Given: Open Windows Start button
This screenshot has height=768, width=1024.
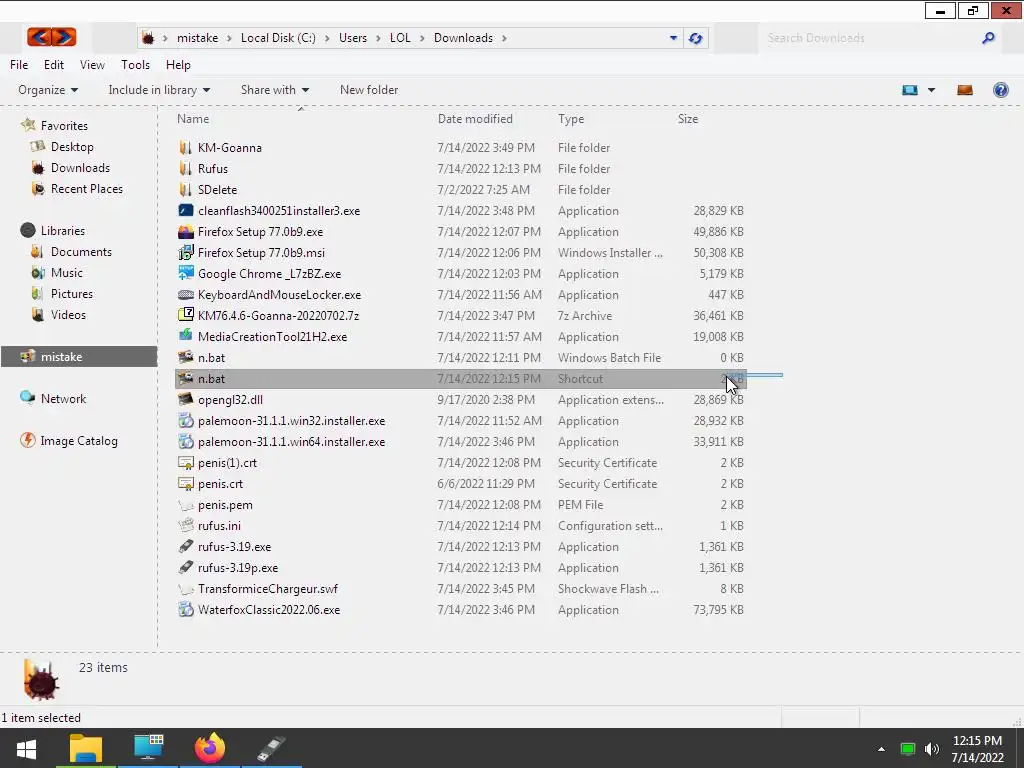Looking at the screenshot, I should pos(26,748).
